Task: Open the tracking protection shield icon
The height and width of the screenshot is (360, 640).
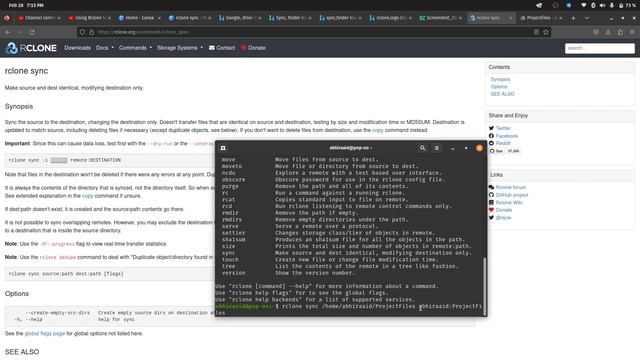Action: click(82, 32)
